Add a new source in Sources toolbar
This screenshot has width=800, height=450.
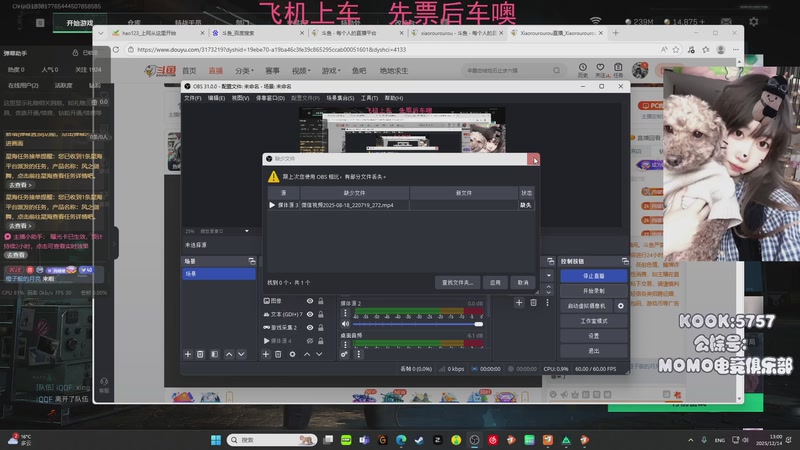point(266,354)
